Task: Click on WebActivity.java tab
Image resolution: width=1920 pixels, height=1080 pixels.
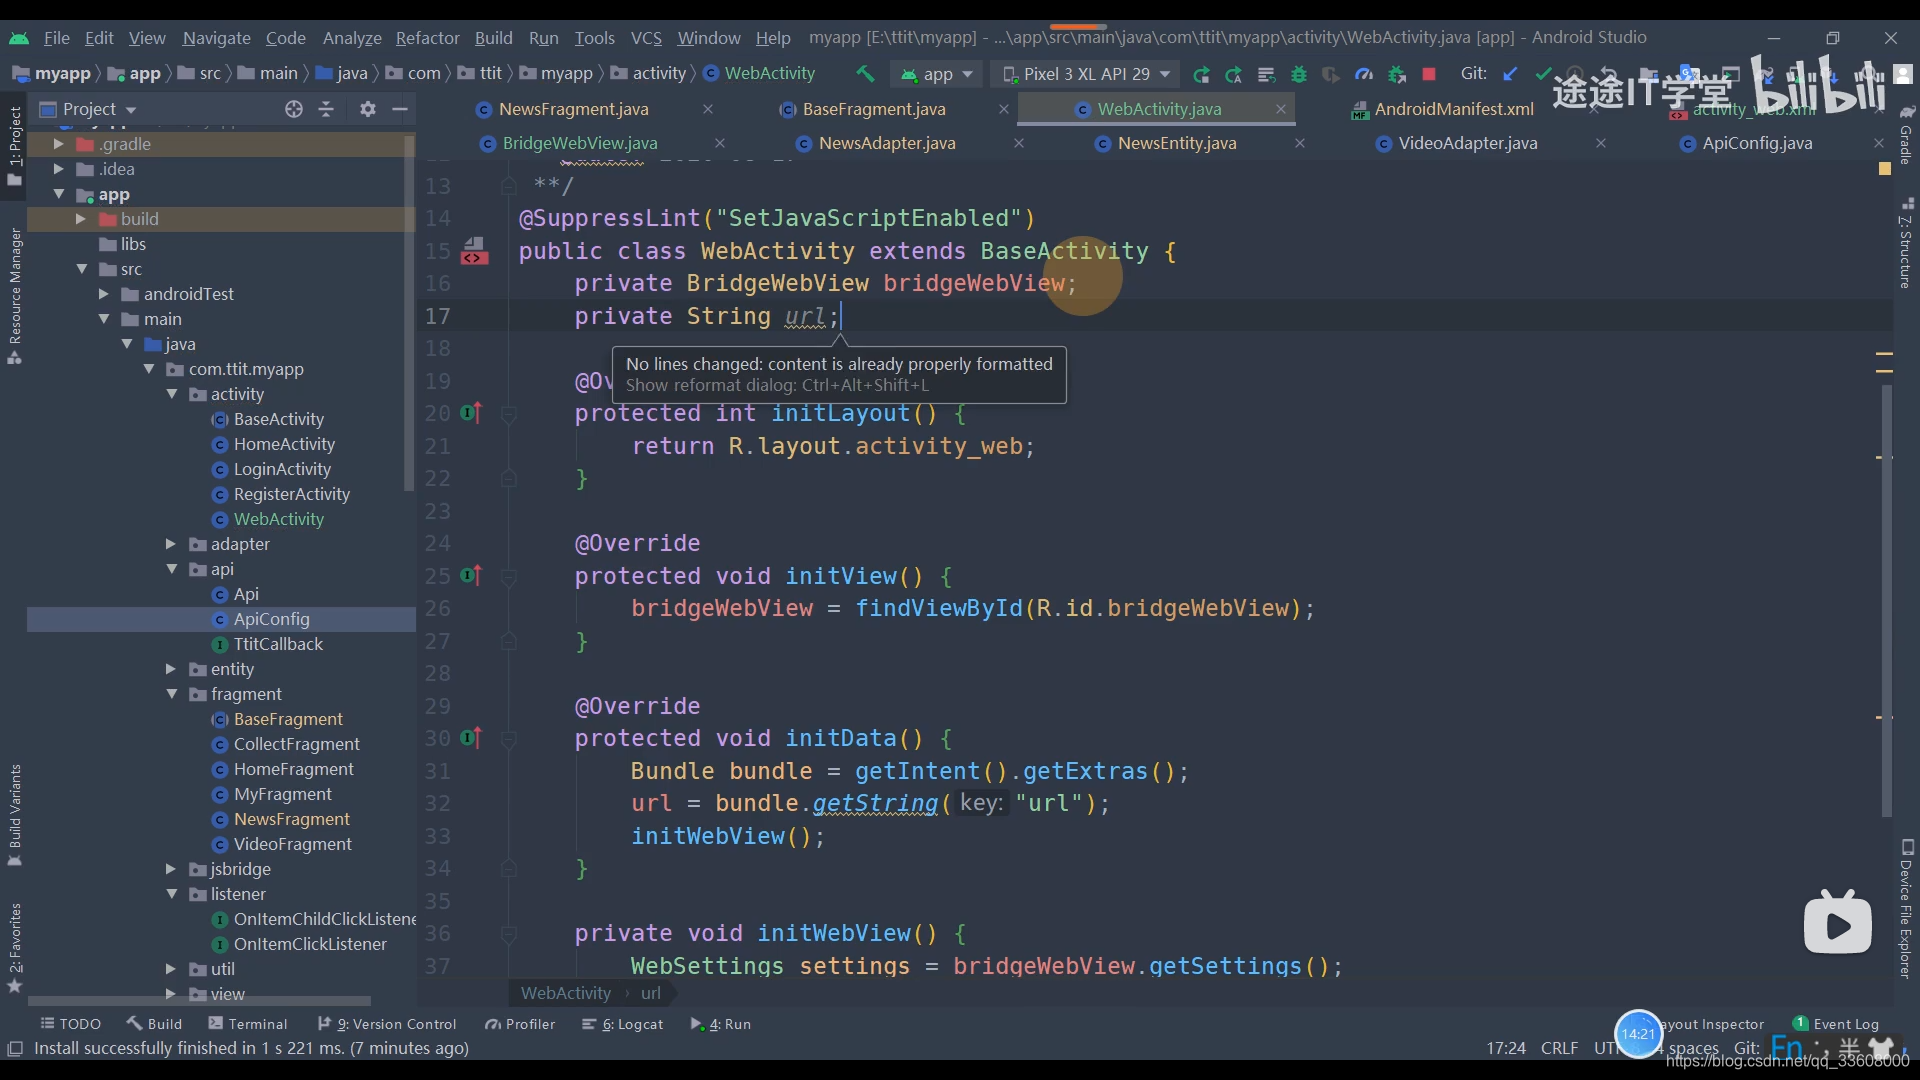Action: pos(1158,108)
